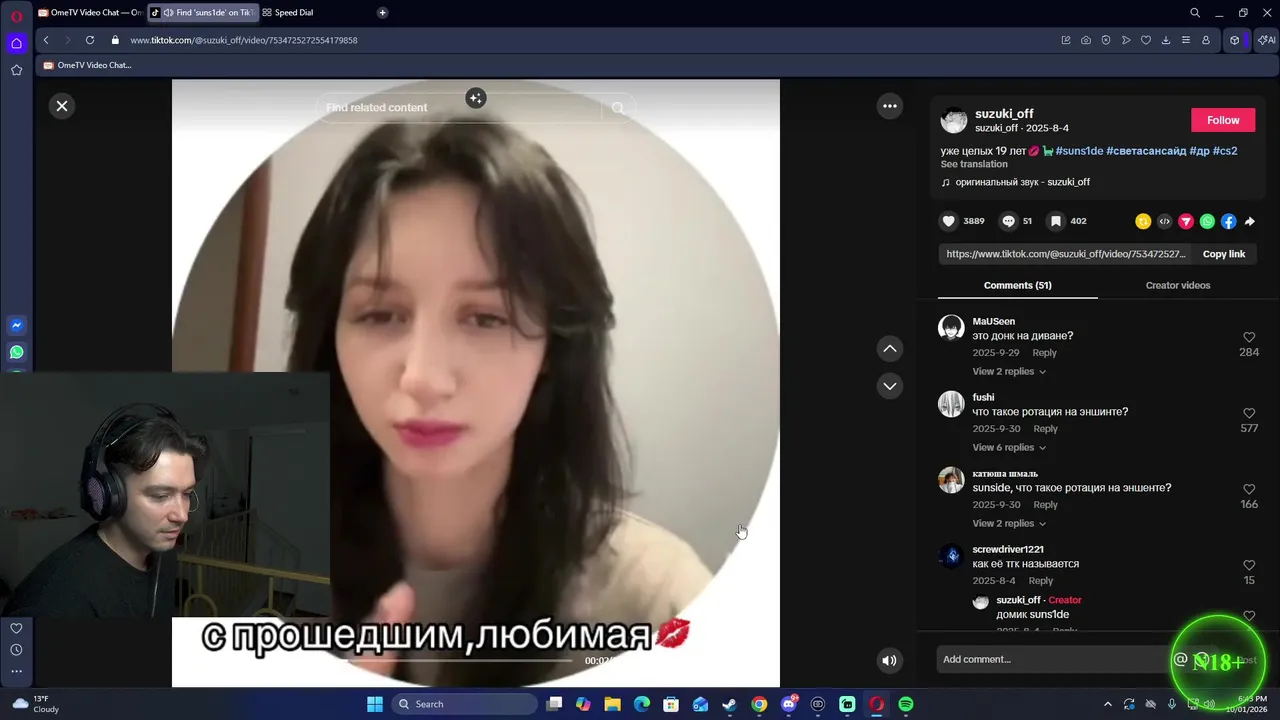1280x720 pixels.
Task: Open browser extensions cube icon
Action: 1235,40
